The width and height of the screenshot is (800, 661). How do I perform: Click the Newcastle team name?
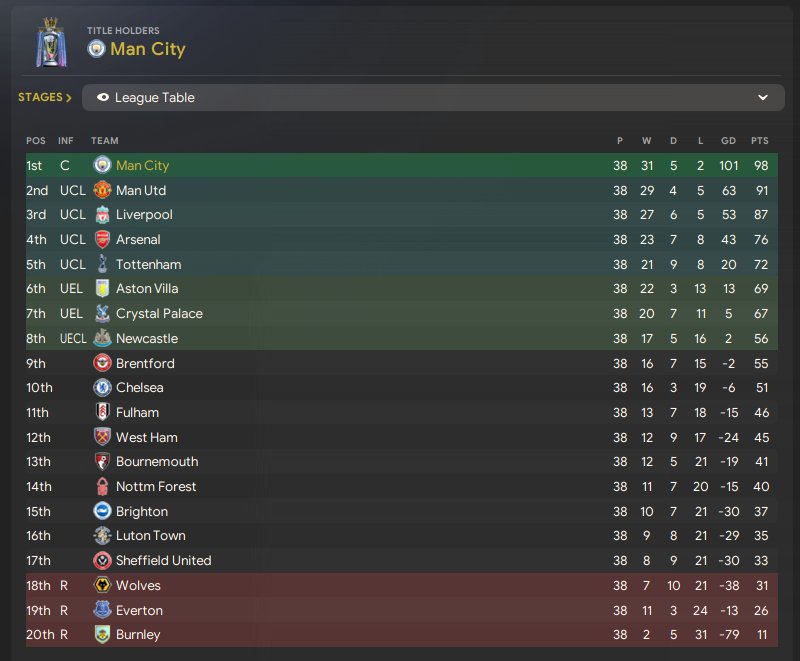point(147,338)
